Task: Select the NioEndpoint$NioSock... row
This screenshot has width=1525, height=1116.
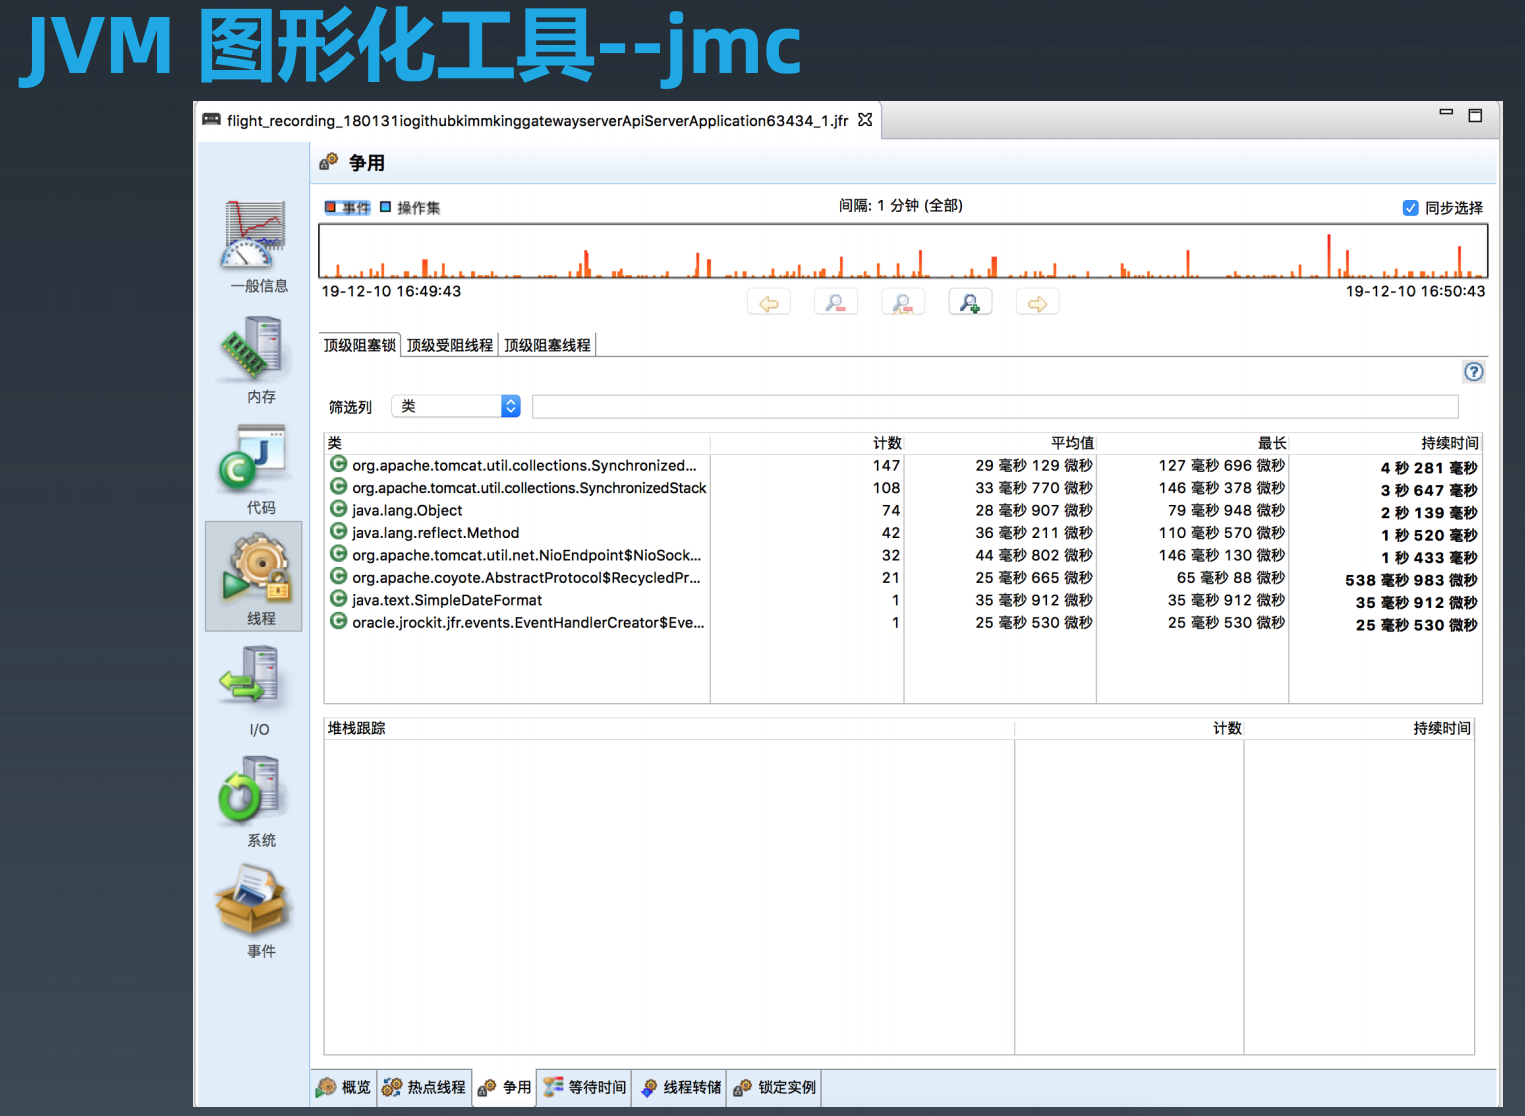Action: [903, 555]
